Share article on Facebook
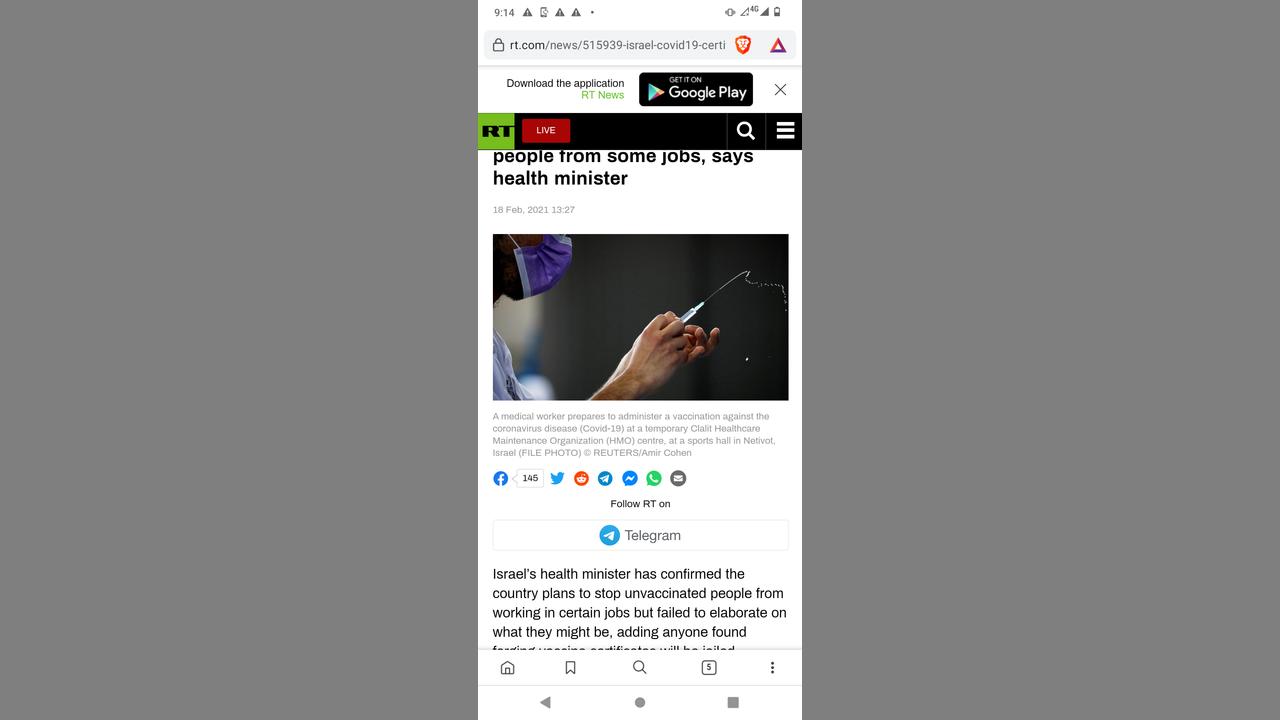 coord(501,478)
